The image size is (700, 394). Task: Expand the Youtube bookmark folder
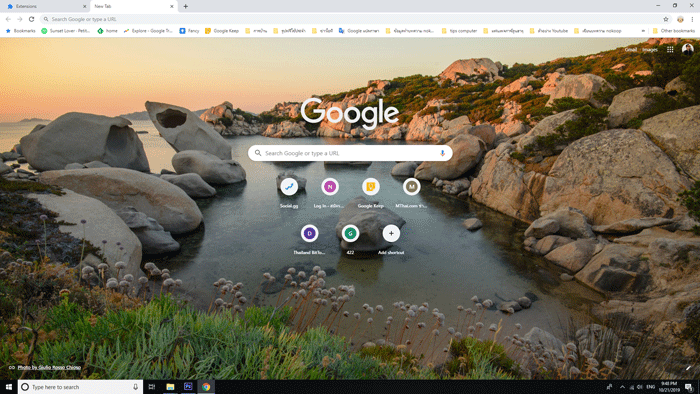click(x=549, y=31)
